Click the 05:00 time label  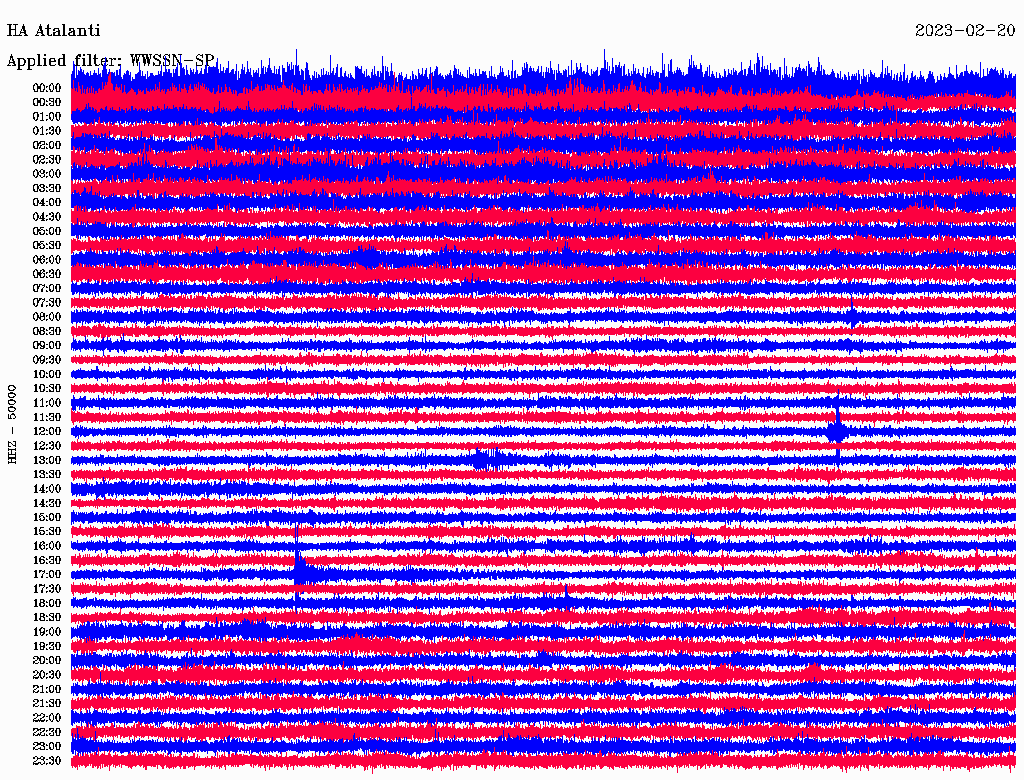[47, 231]
